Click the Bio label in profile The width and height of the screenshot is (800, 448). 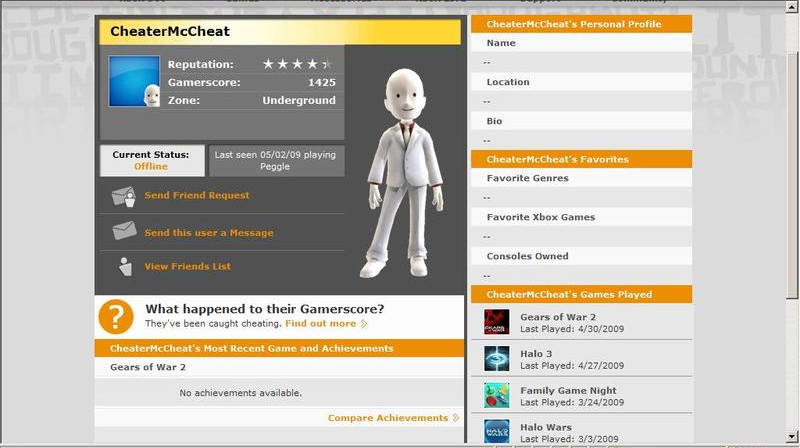tap(494, 121)
